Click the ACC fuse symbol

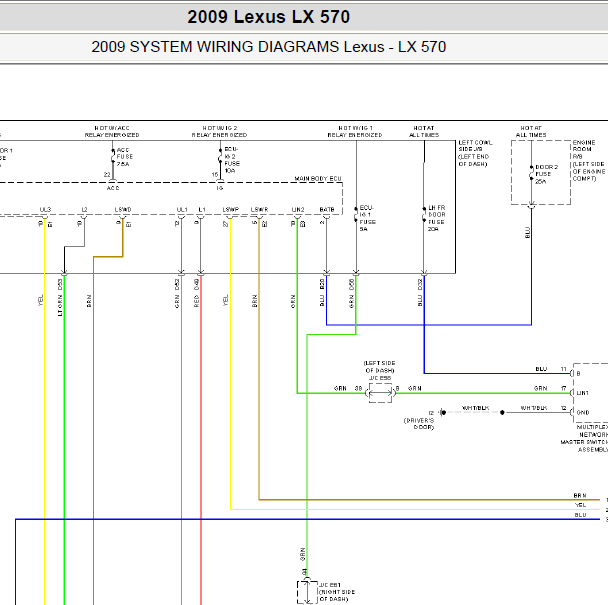pos(113,156)
